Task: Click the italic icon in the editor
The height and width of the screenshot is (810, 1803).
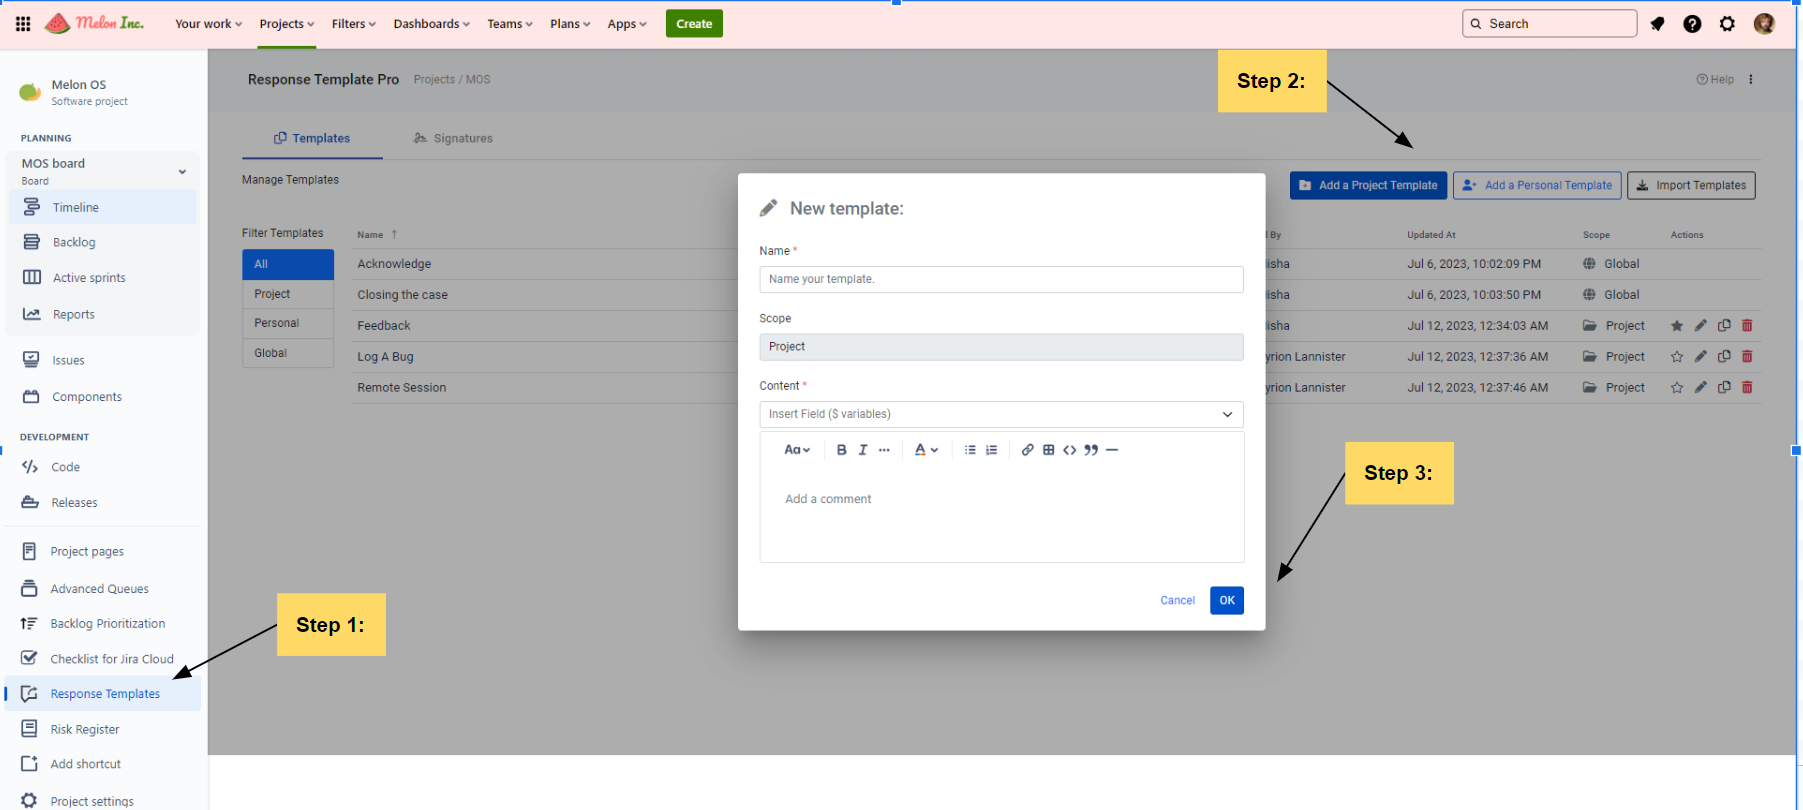Action: (862, 450)
